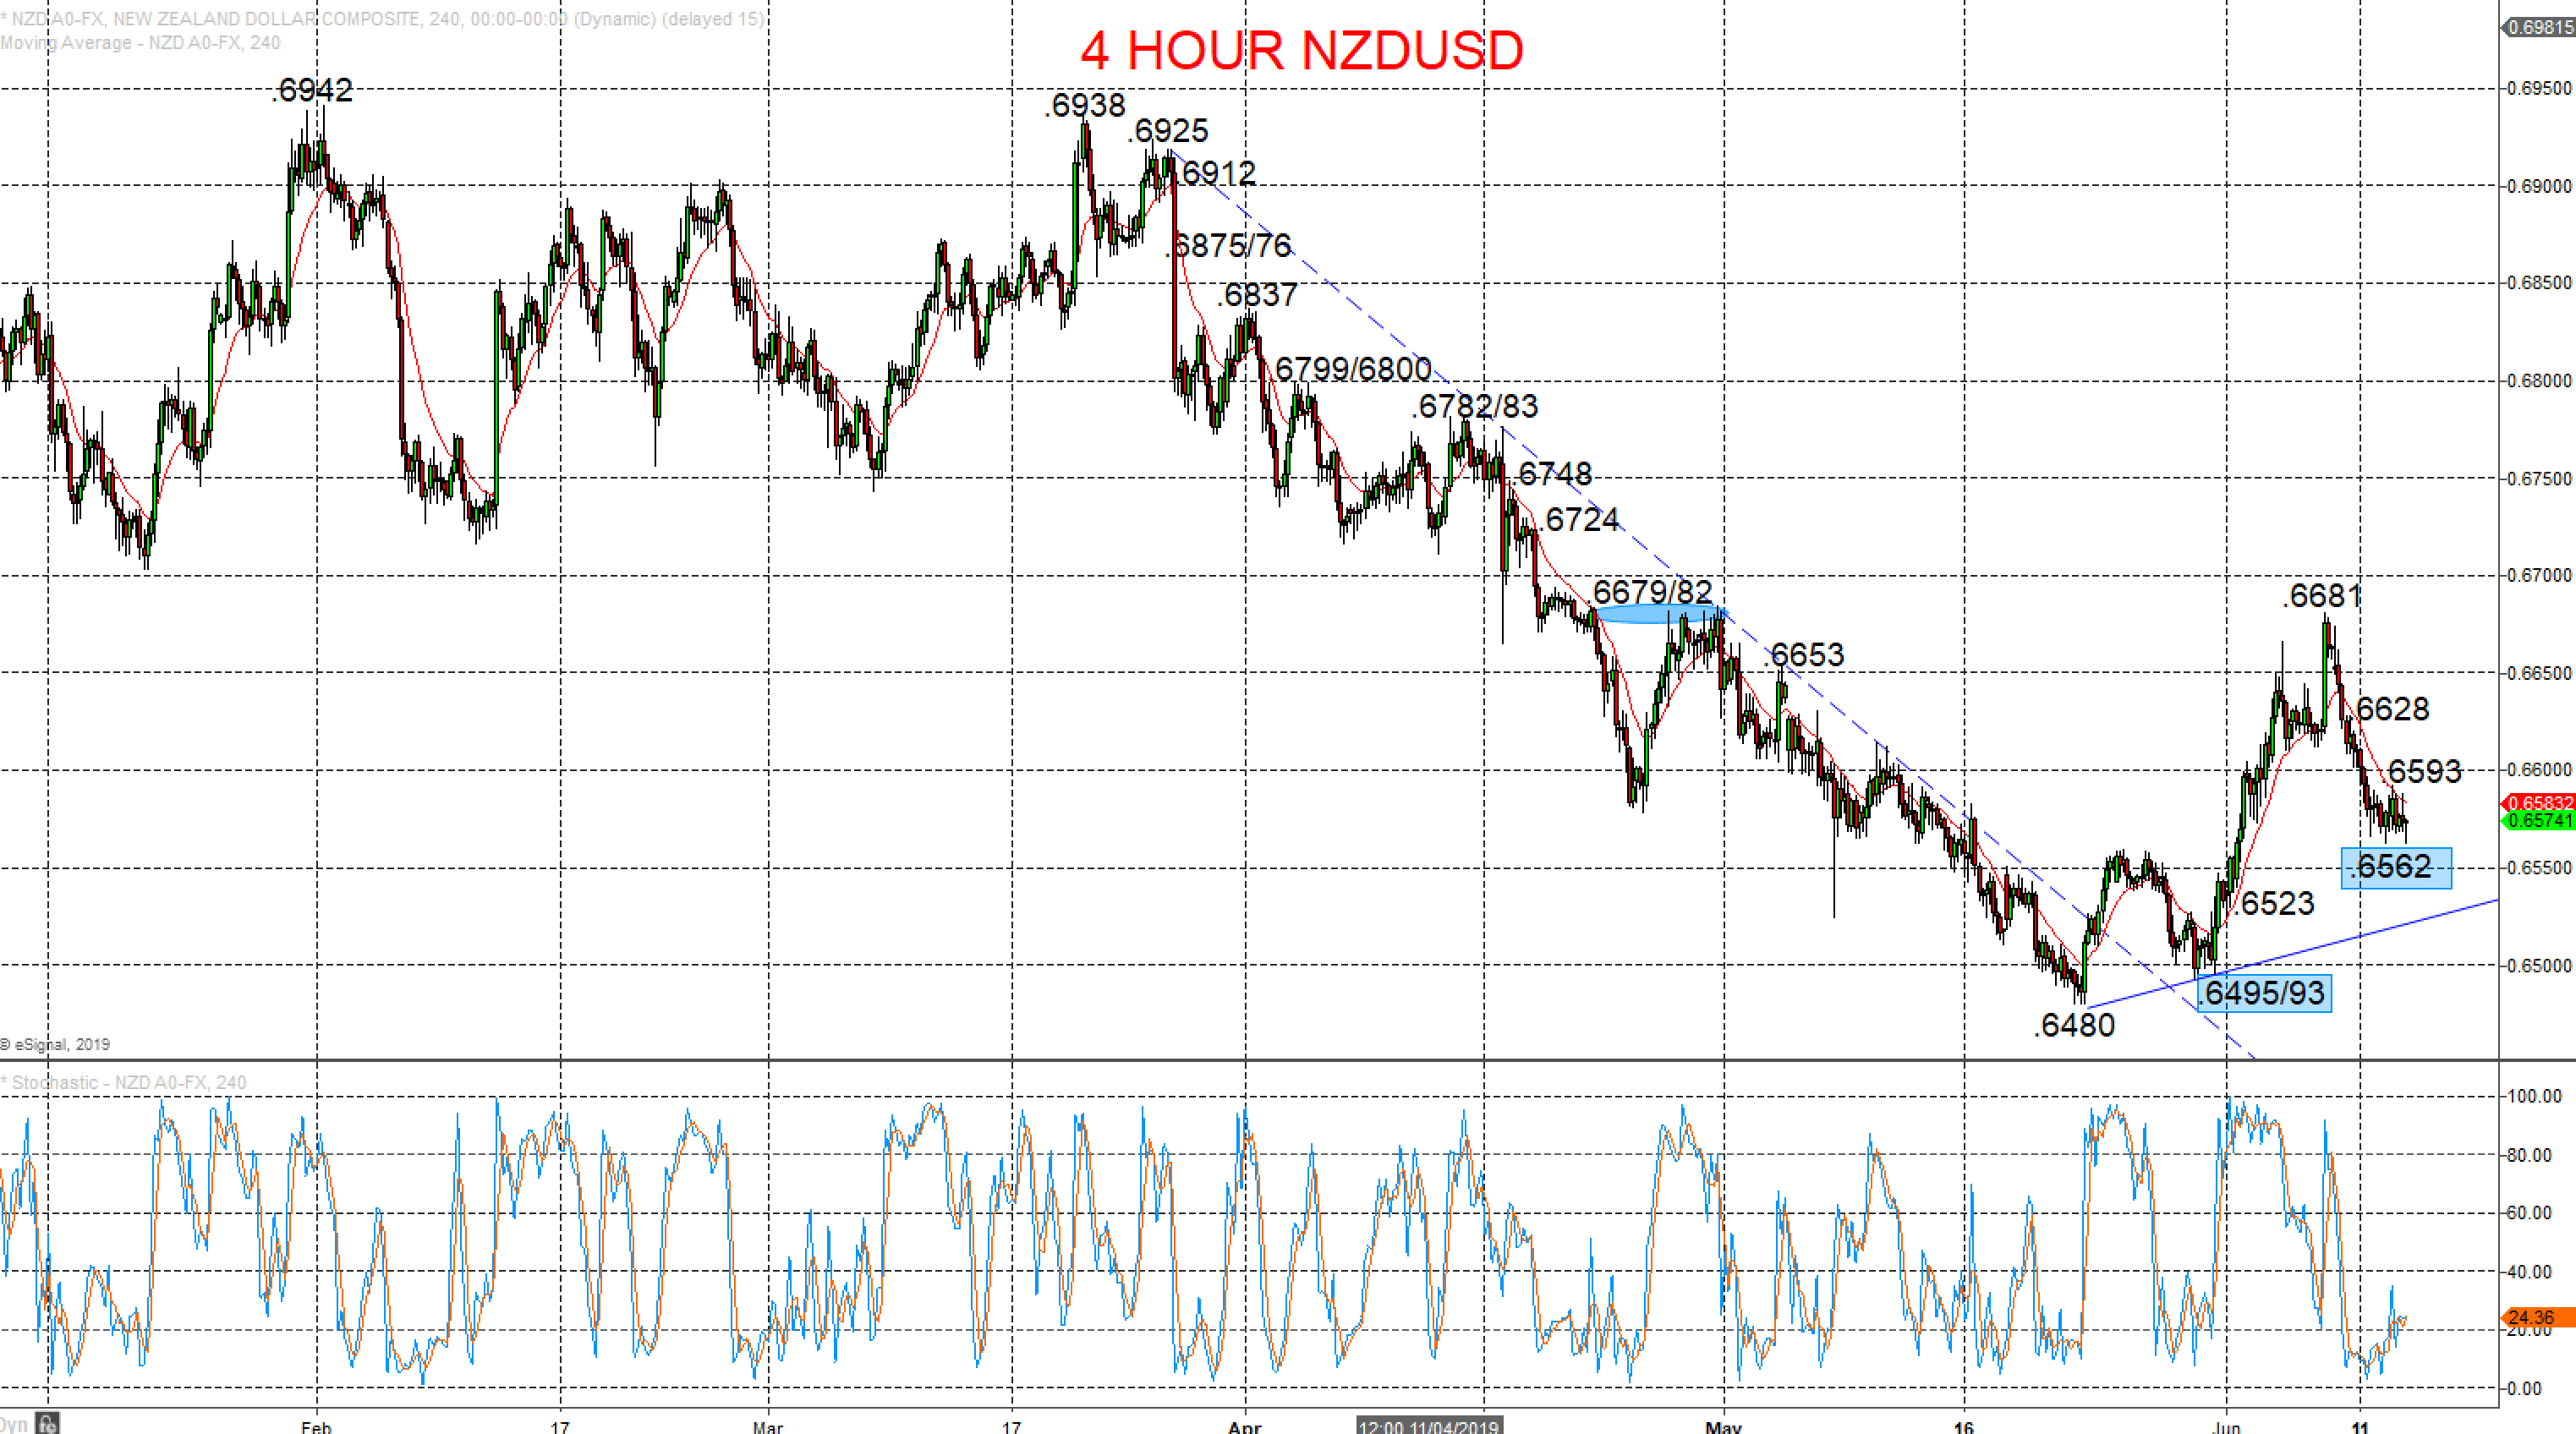Select the .6912 price annotation
This screenshot has width=2576, height=1434.
pyautogui.click(x=1216, y=174)
